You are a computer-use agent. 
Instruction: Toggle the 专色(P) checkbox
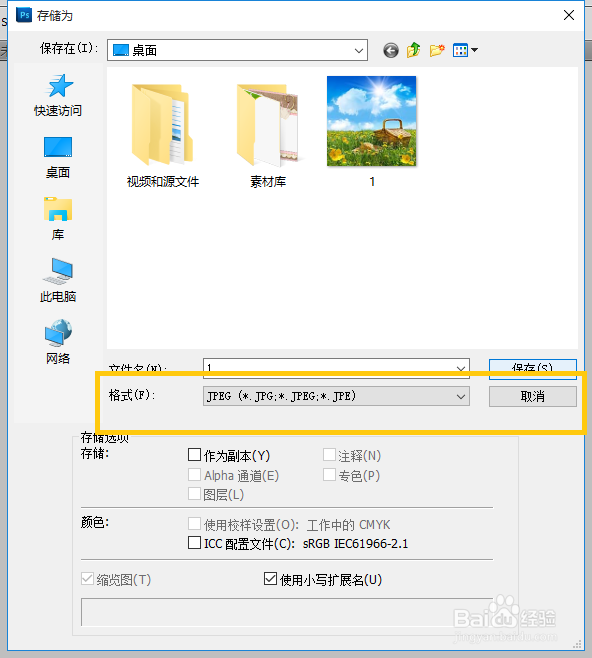(329, 475)
